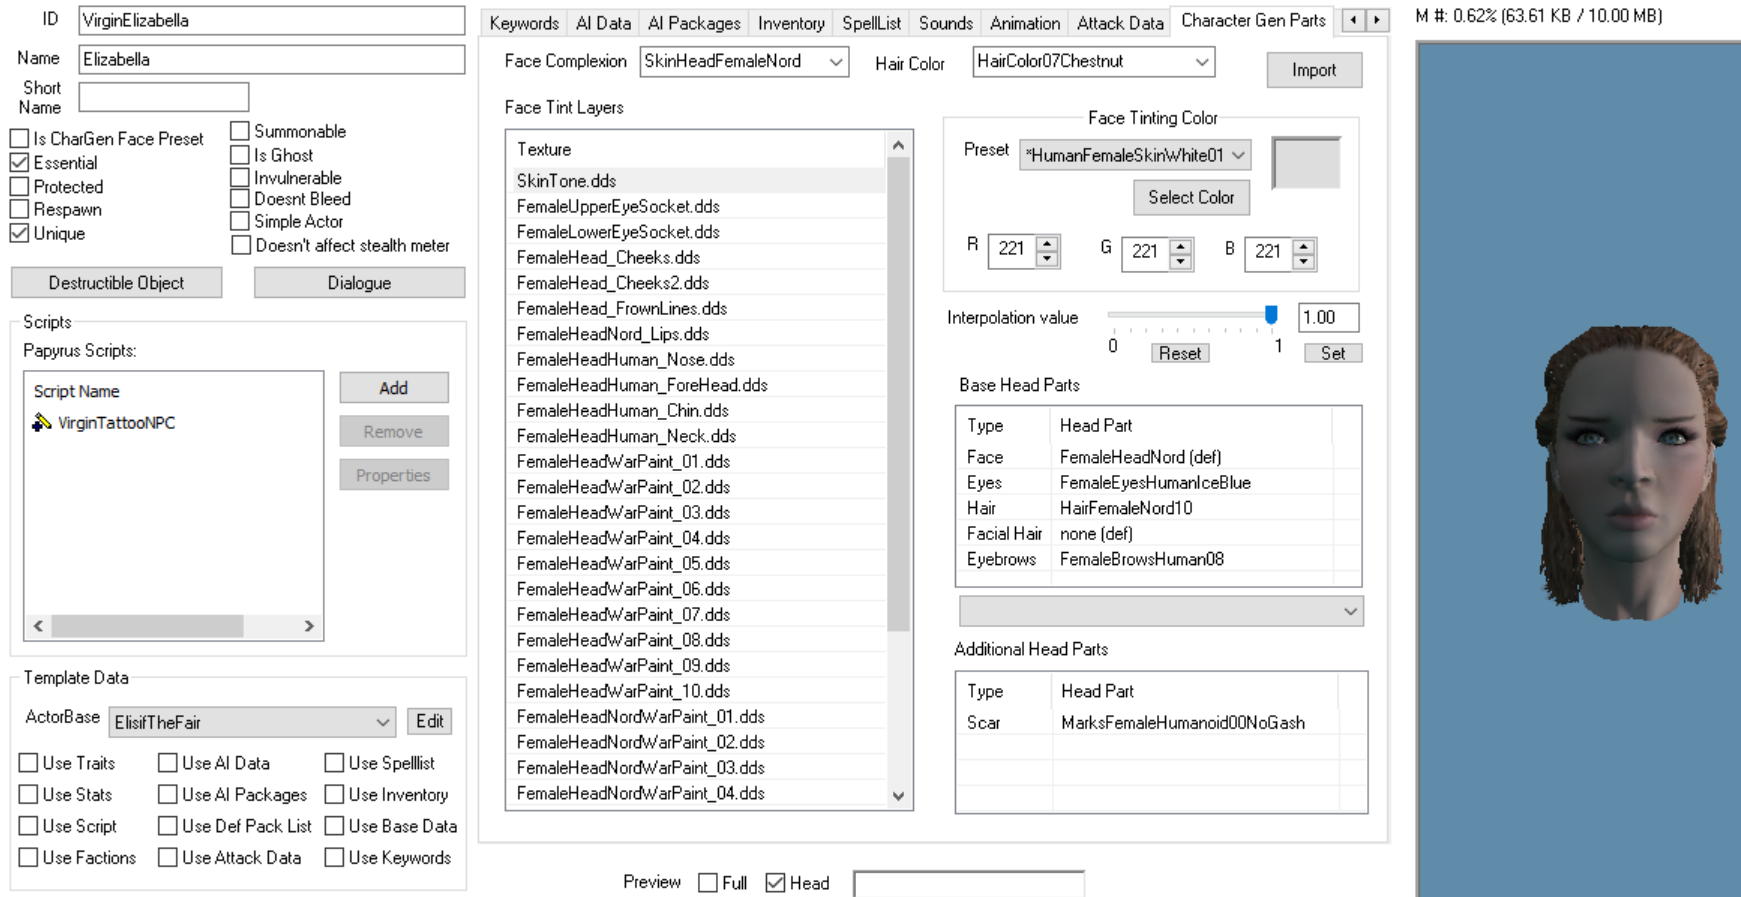Screen dimensions: 1741x897
Task: Open the Attack Data tab
Action: coord(1120,23)
